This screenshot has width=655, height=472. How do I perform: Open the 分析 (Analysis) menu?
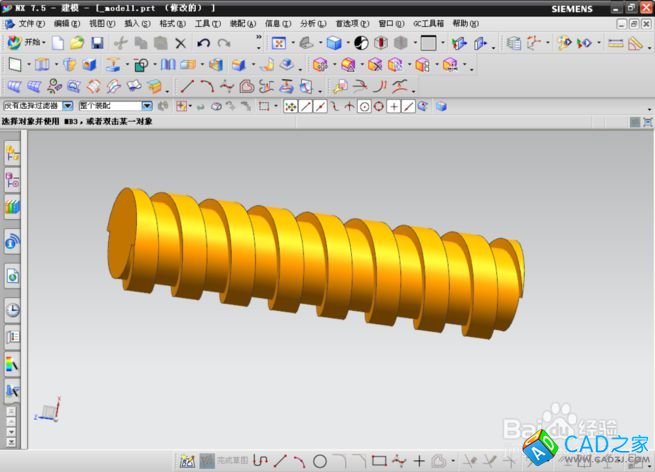[x=313, y=22]
